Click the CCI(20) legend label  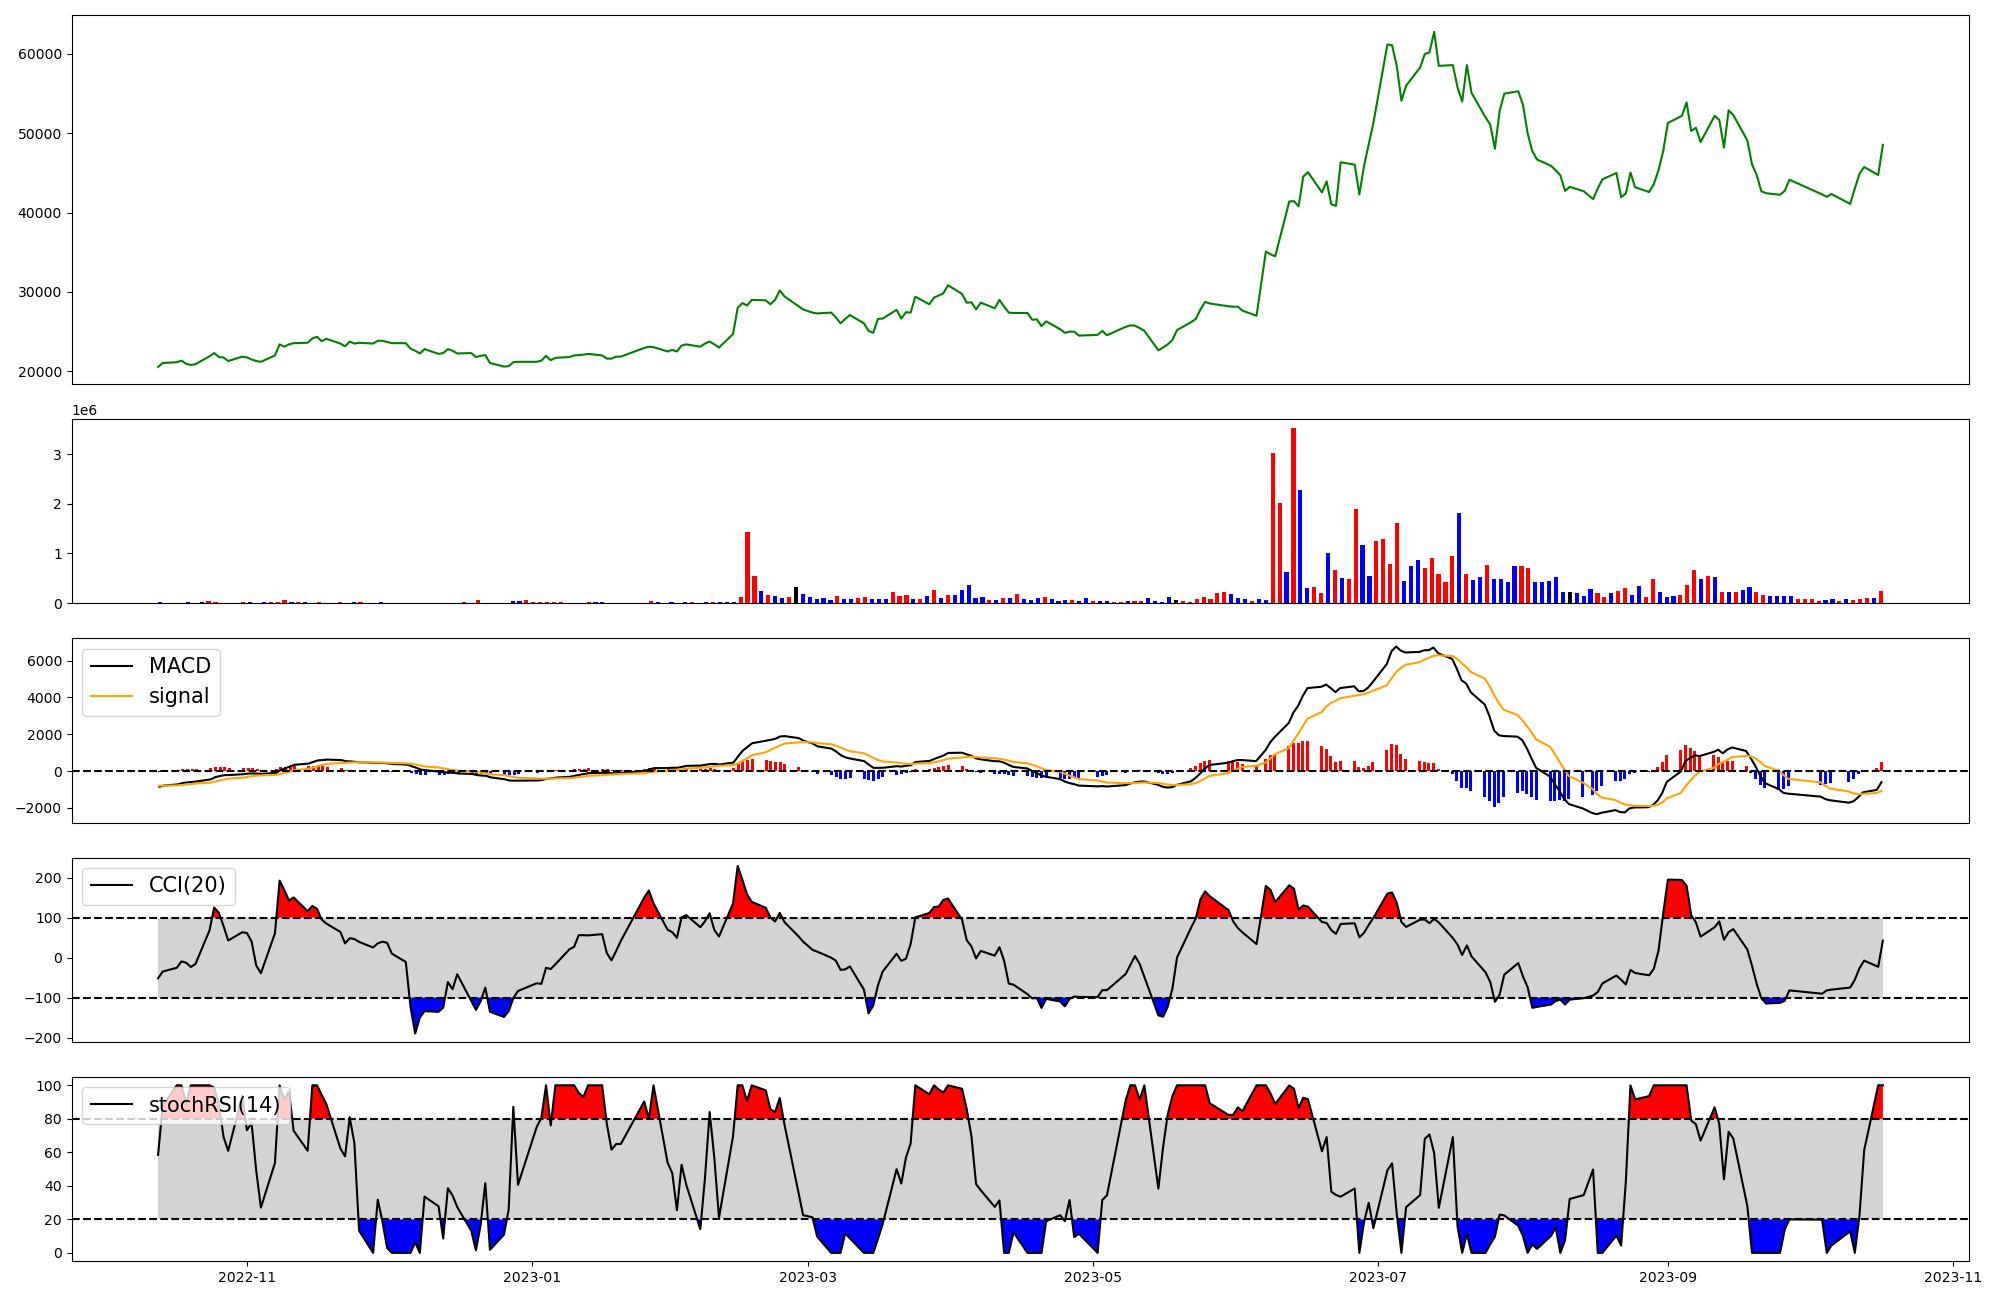click(x=187, y=885)
